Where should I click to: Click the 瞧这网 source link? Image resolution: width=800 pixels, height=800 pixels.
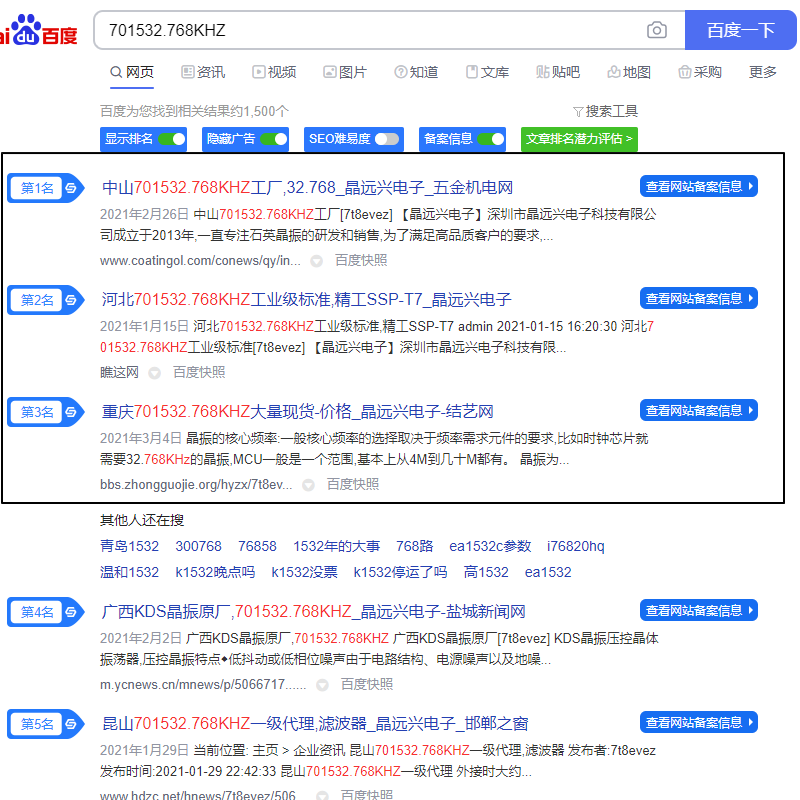(119, 372)
